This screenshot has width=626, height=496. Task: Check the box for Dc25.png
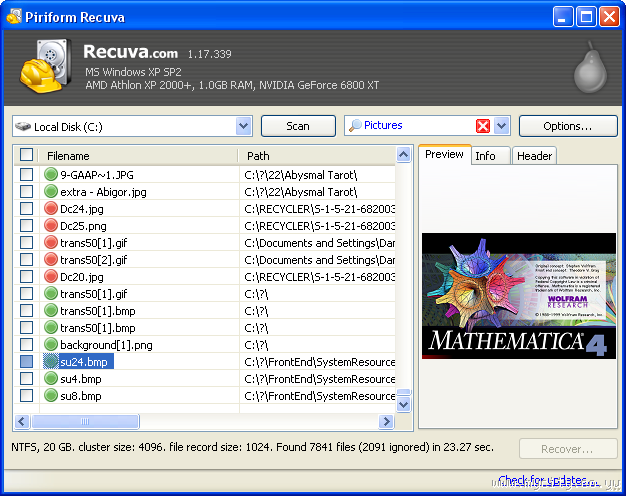(26, 226)
